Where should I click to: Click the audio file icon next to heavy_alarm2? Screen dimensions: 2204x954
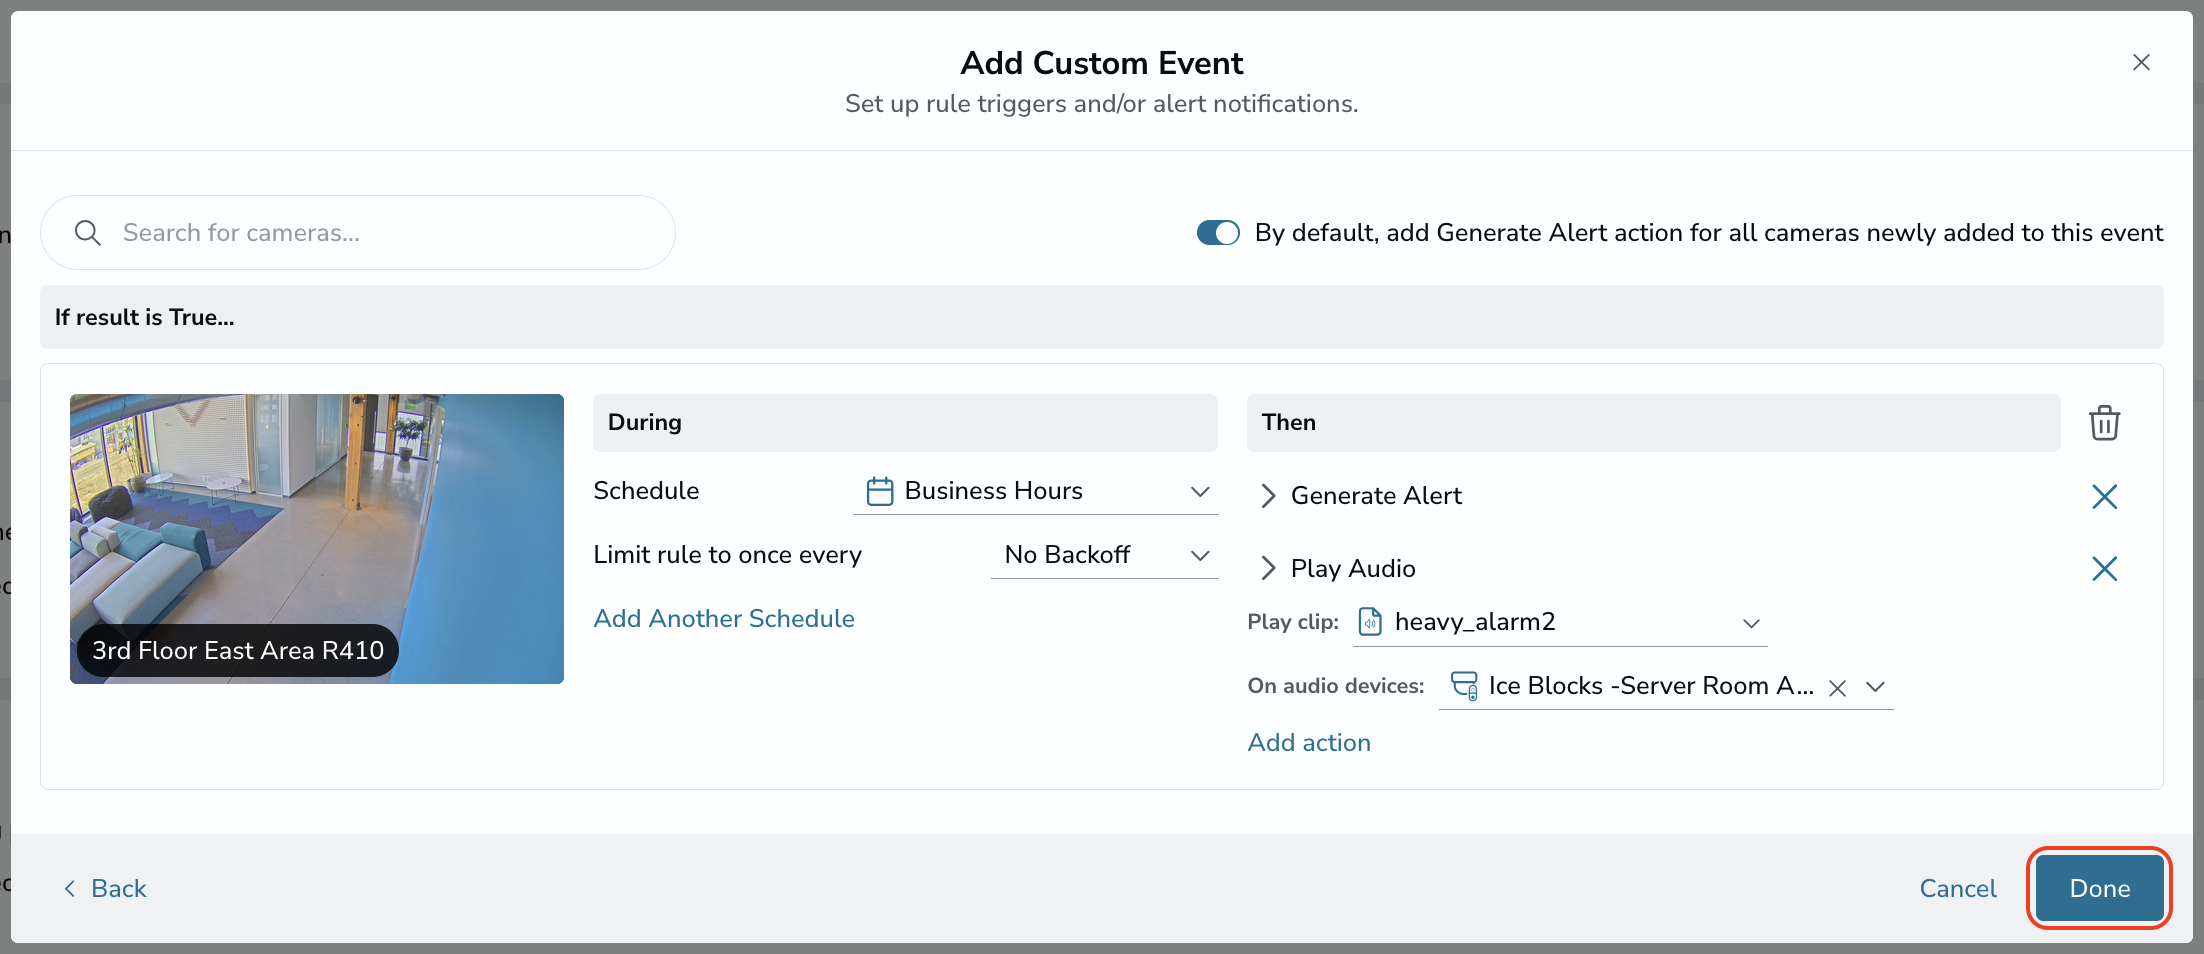[x=1370, y=622]
